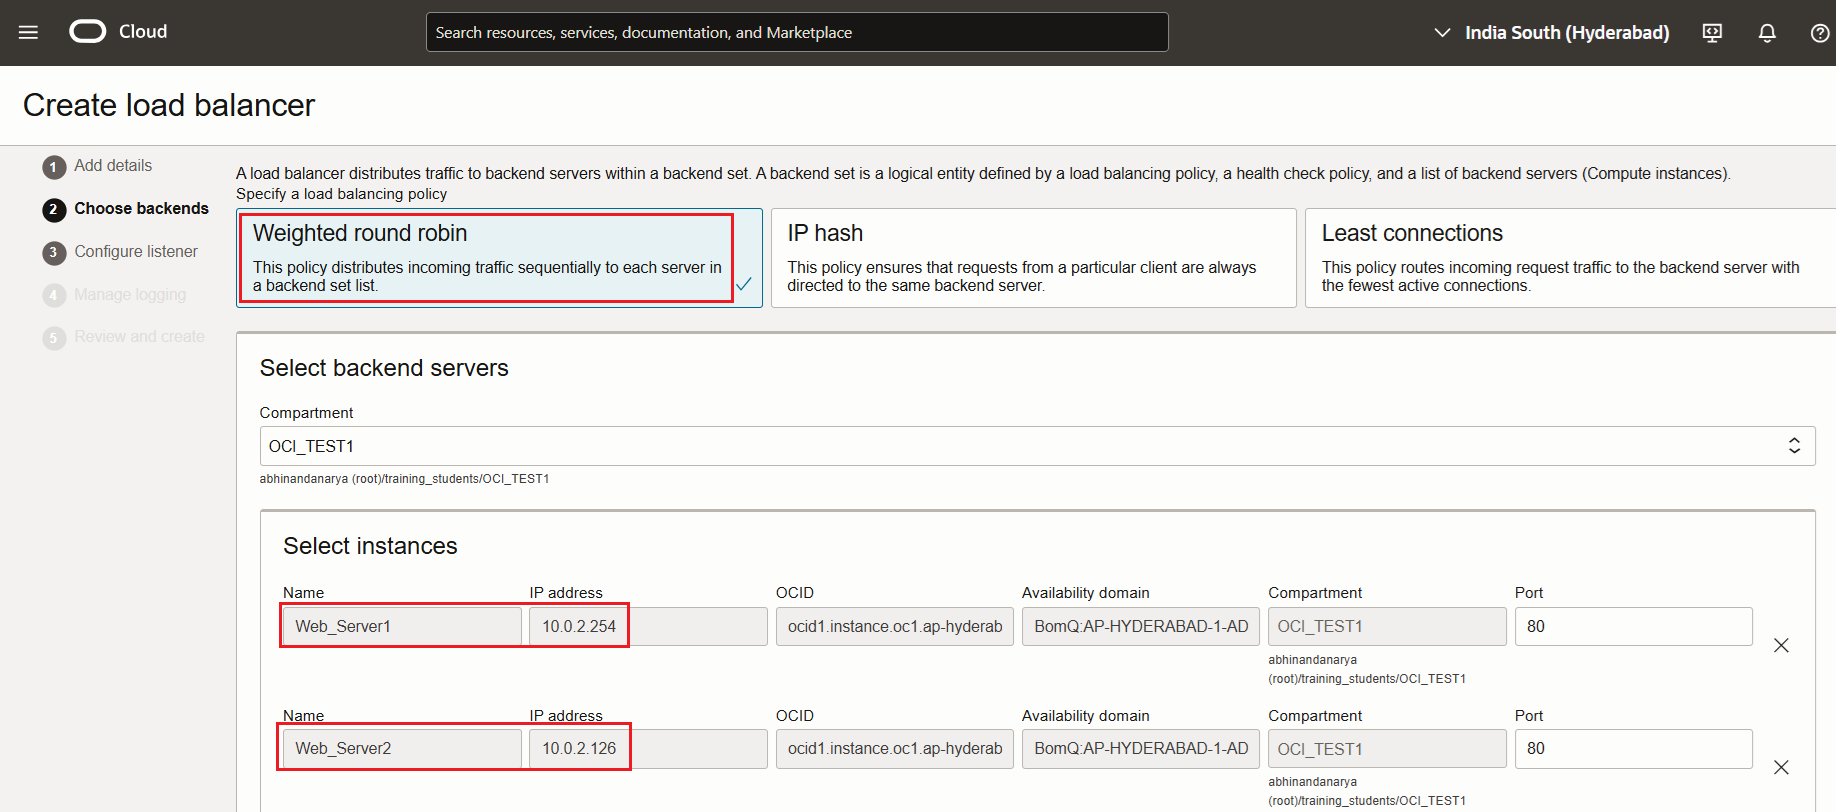Open the hamburger navigation menu
The height and width of the screenshot is (812, 1836).
[x=28, y=32]
